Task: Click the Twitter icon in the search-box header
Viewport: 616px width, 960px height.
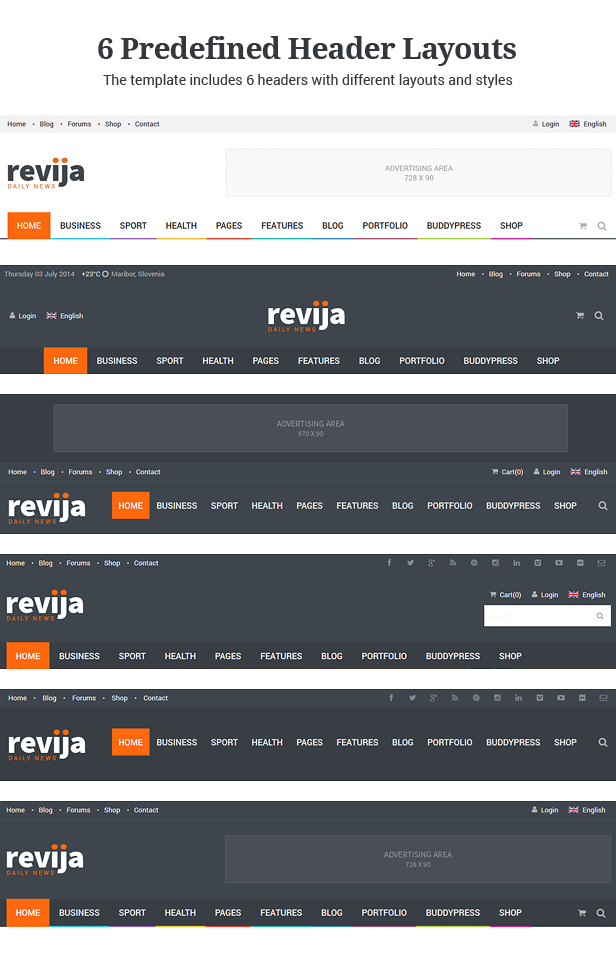Action: click(411, 563)
